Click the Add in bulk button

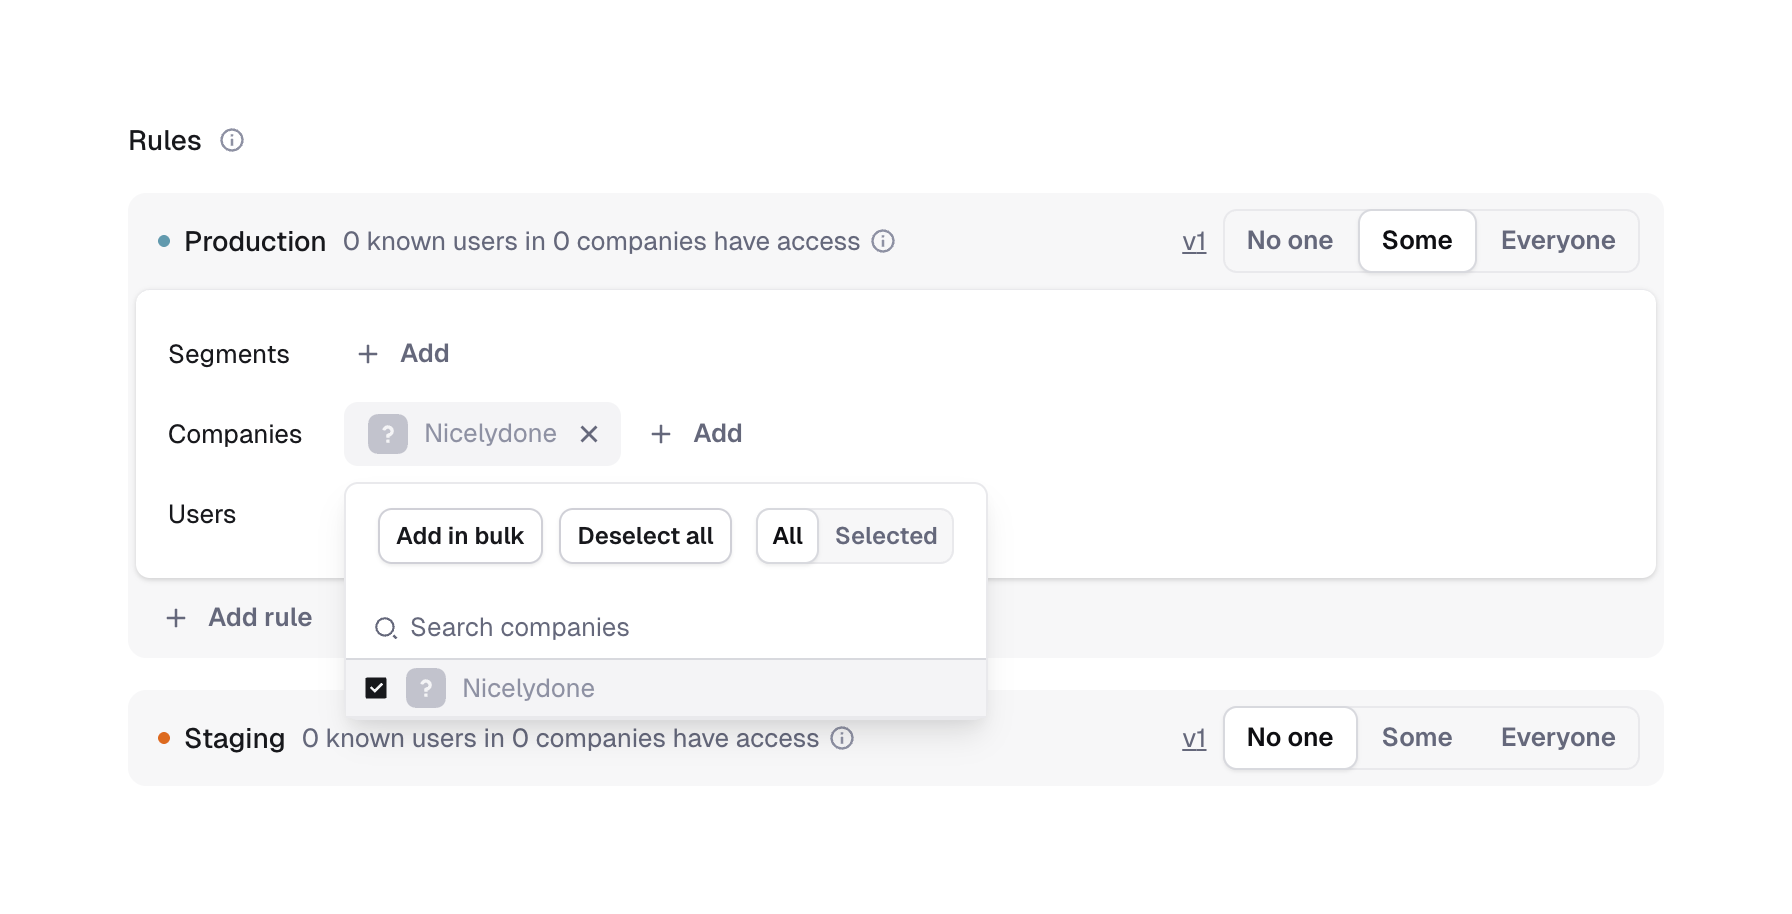click(x=460, y=536)
